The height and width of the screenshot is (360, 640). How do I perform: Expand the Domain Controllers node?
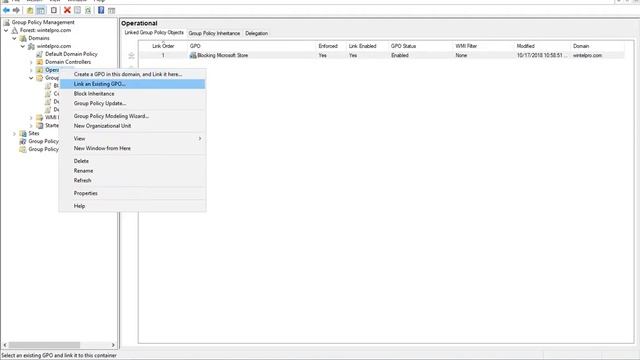click(31, 62)
